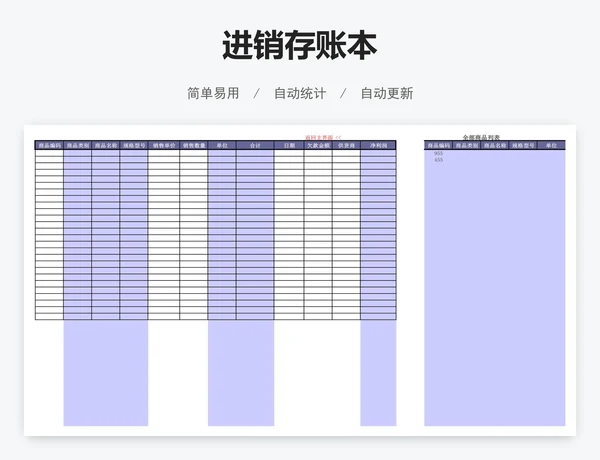600x460 pixels.
Task: Click the 规格型号 column header in the main table
Action: coord(134,145)
